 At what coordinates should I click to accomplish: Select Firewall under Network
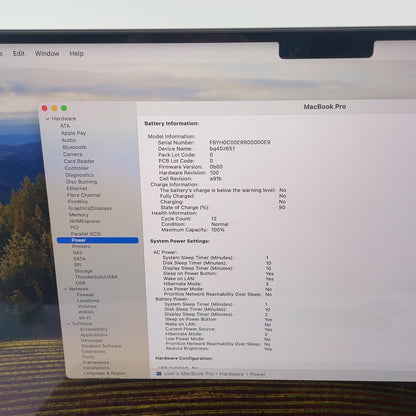[85, 295]
